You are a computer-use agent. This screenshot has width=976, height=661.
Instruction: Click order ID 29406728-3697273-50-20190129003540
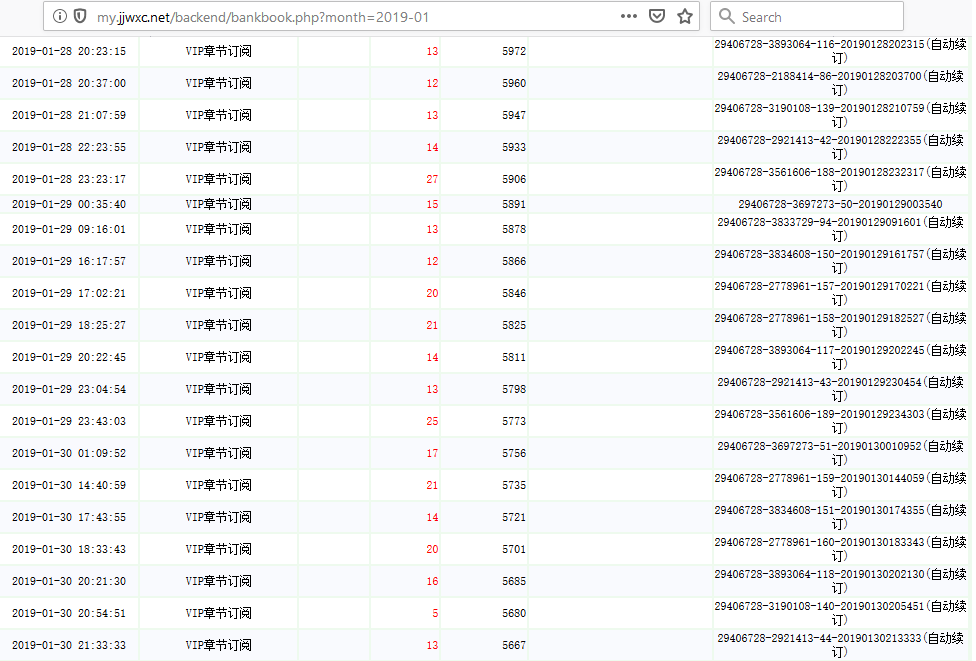point(840,204)
